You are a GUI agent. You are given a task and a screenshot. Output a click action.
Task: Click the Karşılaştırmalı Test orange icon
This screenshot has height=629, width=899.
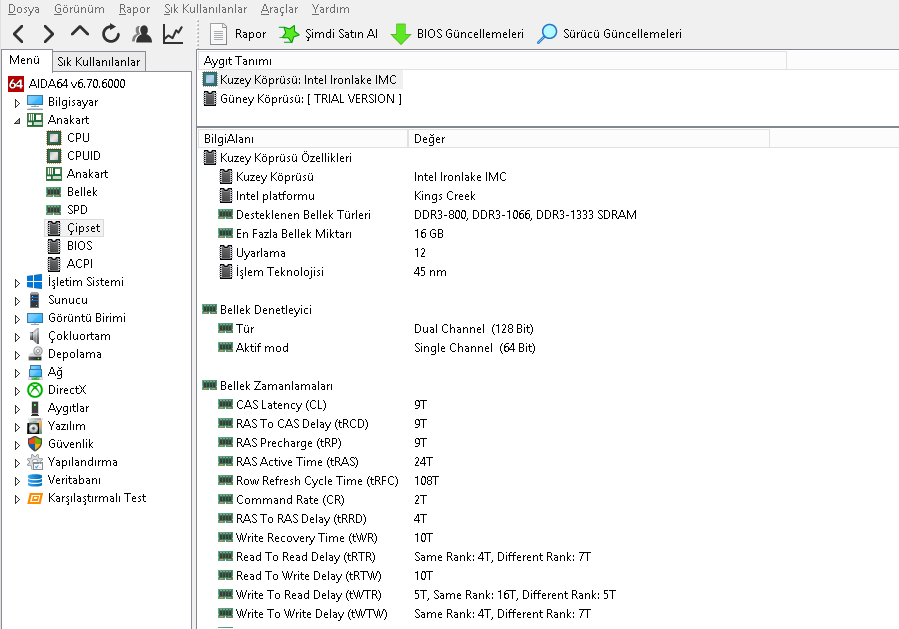pyautogui.click(x=35, y=498)
